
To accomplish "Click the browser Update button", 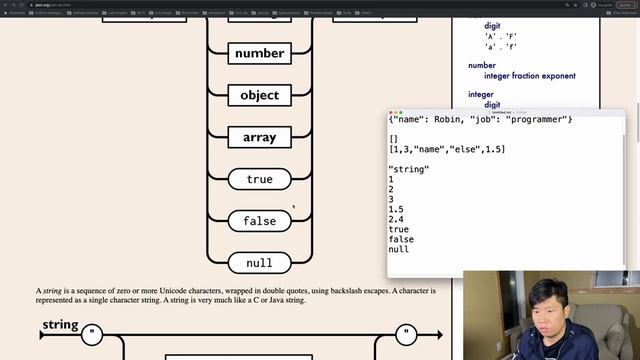I will (x=626, y=5).
